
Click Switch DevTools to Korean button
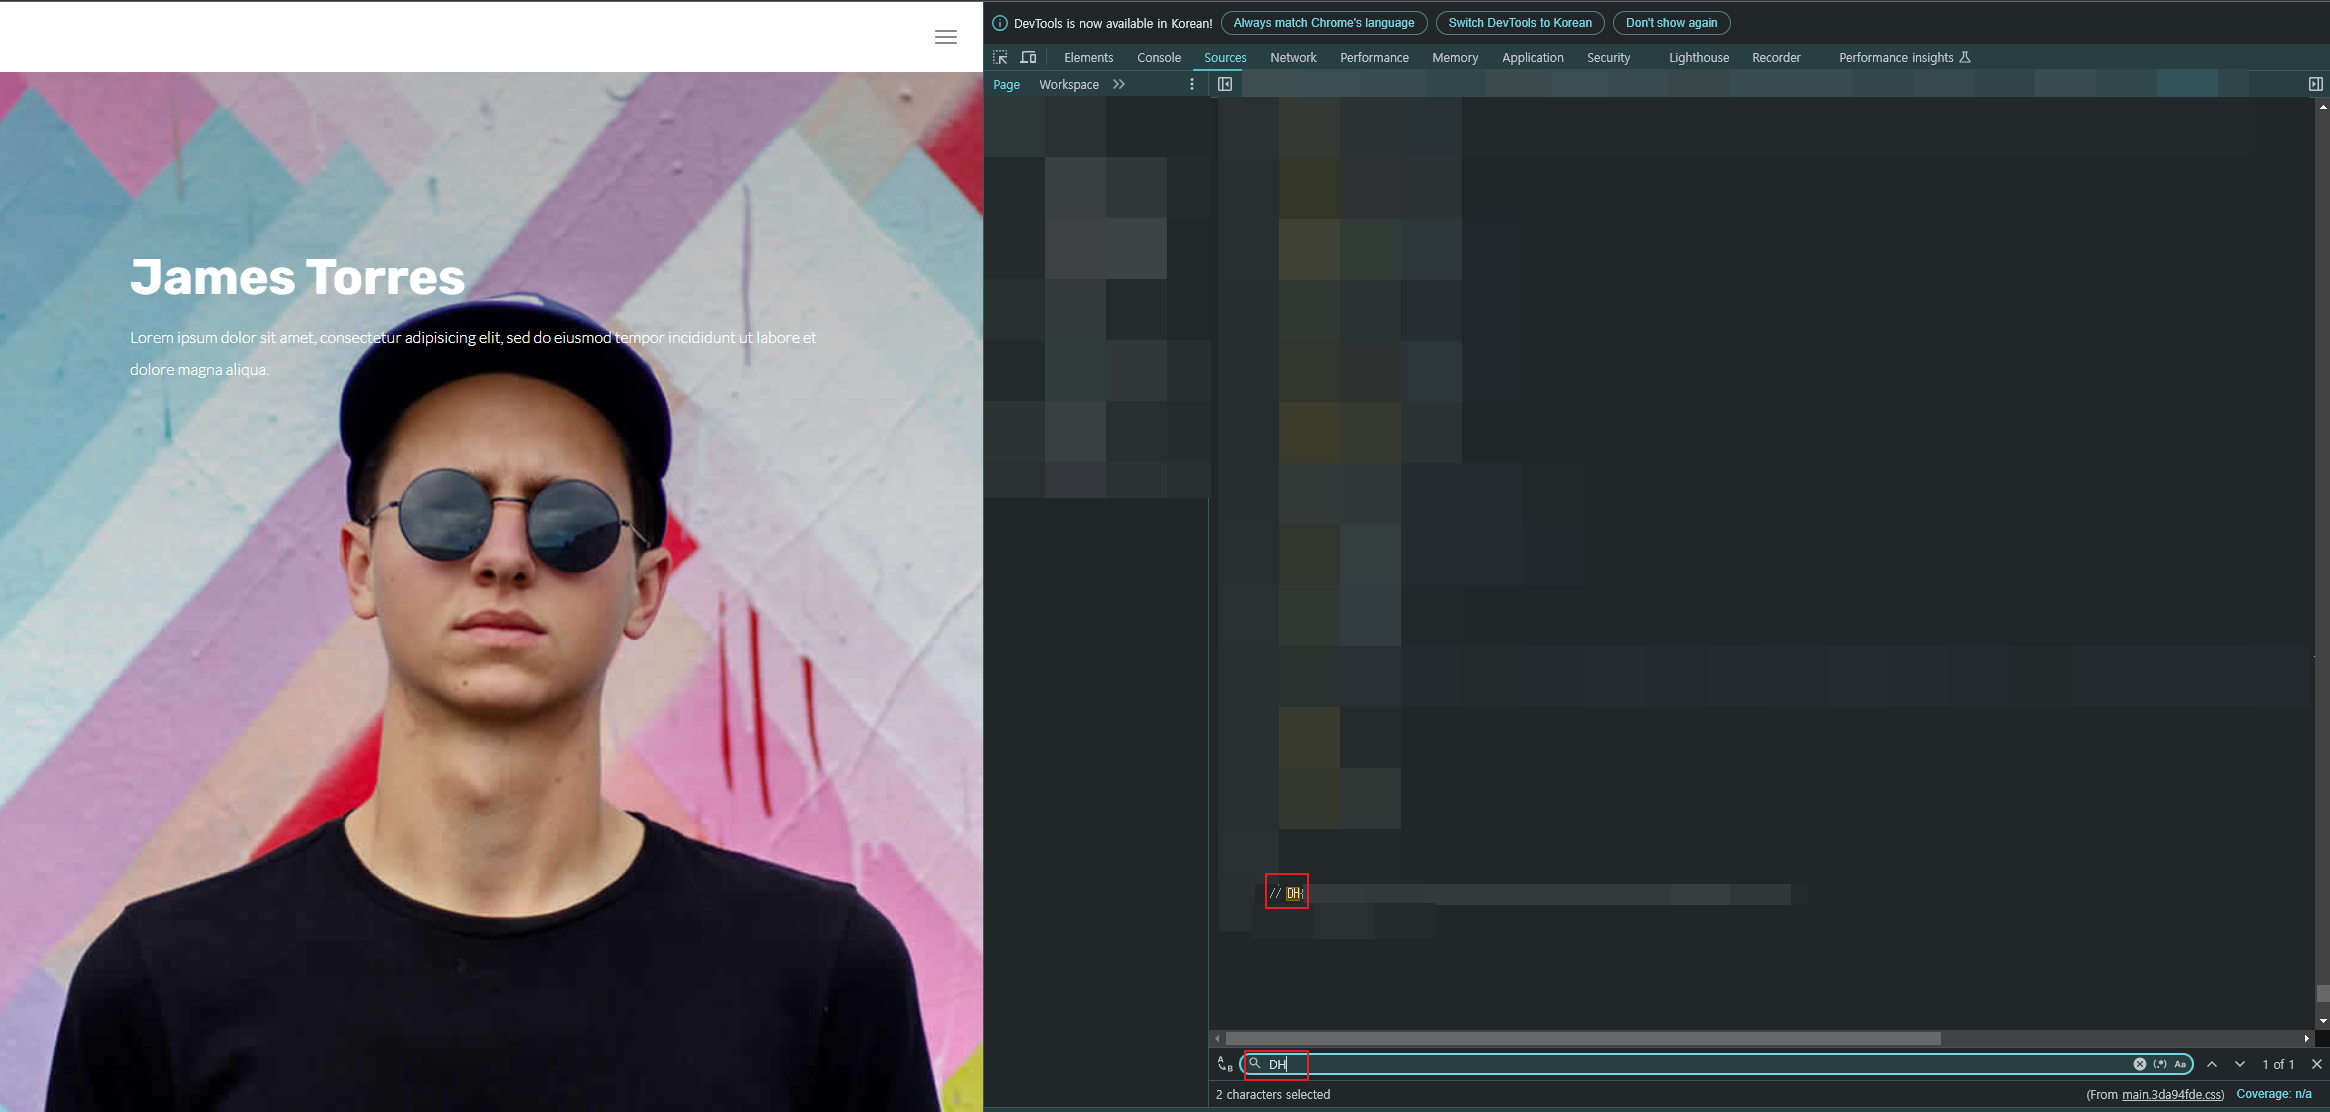[x=1519, y=23]
